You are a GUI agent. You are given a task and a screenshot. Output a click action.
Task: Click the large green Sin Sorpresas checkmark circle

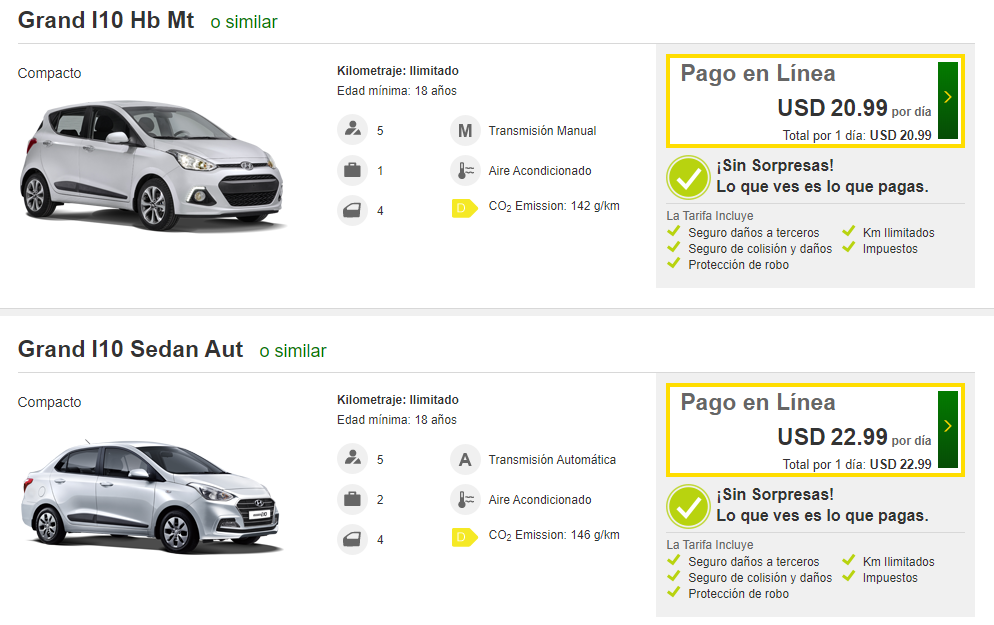click(x=687, y=177)
